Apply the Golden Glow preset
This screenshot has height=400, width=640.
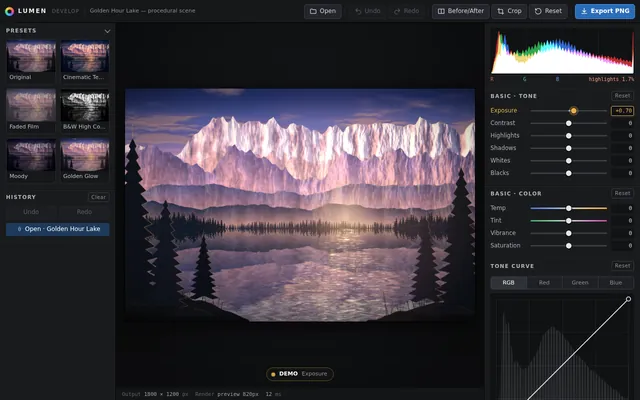pyautogui.click(x=84, y=159)
